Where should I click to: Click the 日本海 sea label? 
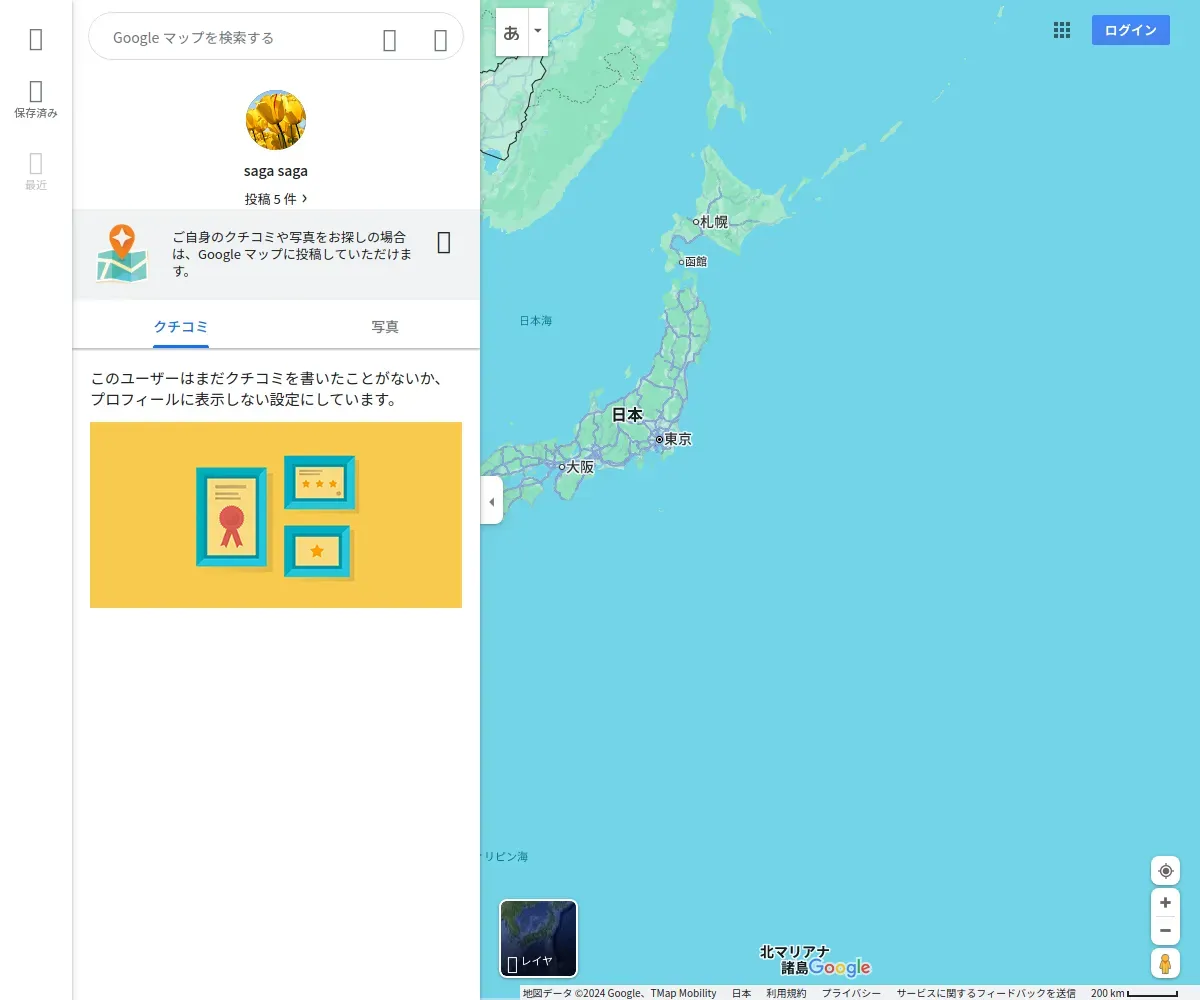point(536,321)
